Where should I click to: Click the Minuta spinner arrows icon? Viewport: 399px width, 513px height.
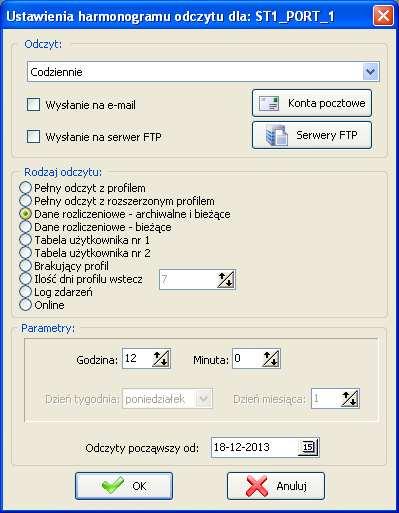(271, 359)
